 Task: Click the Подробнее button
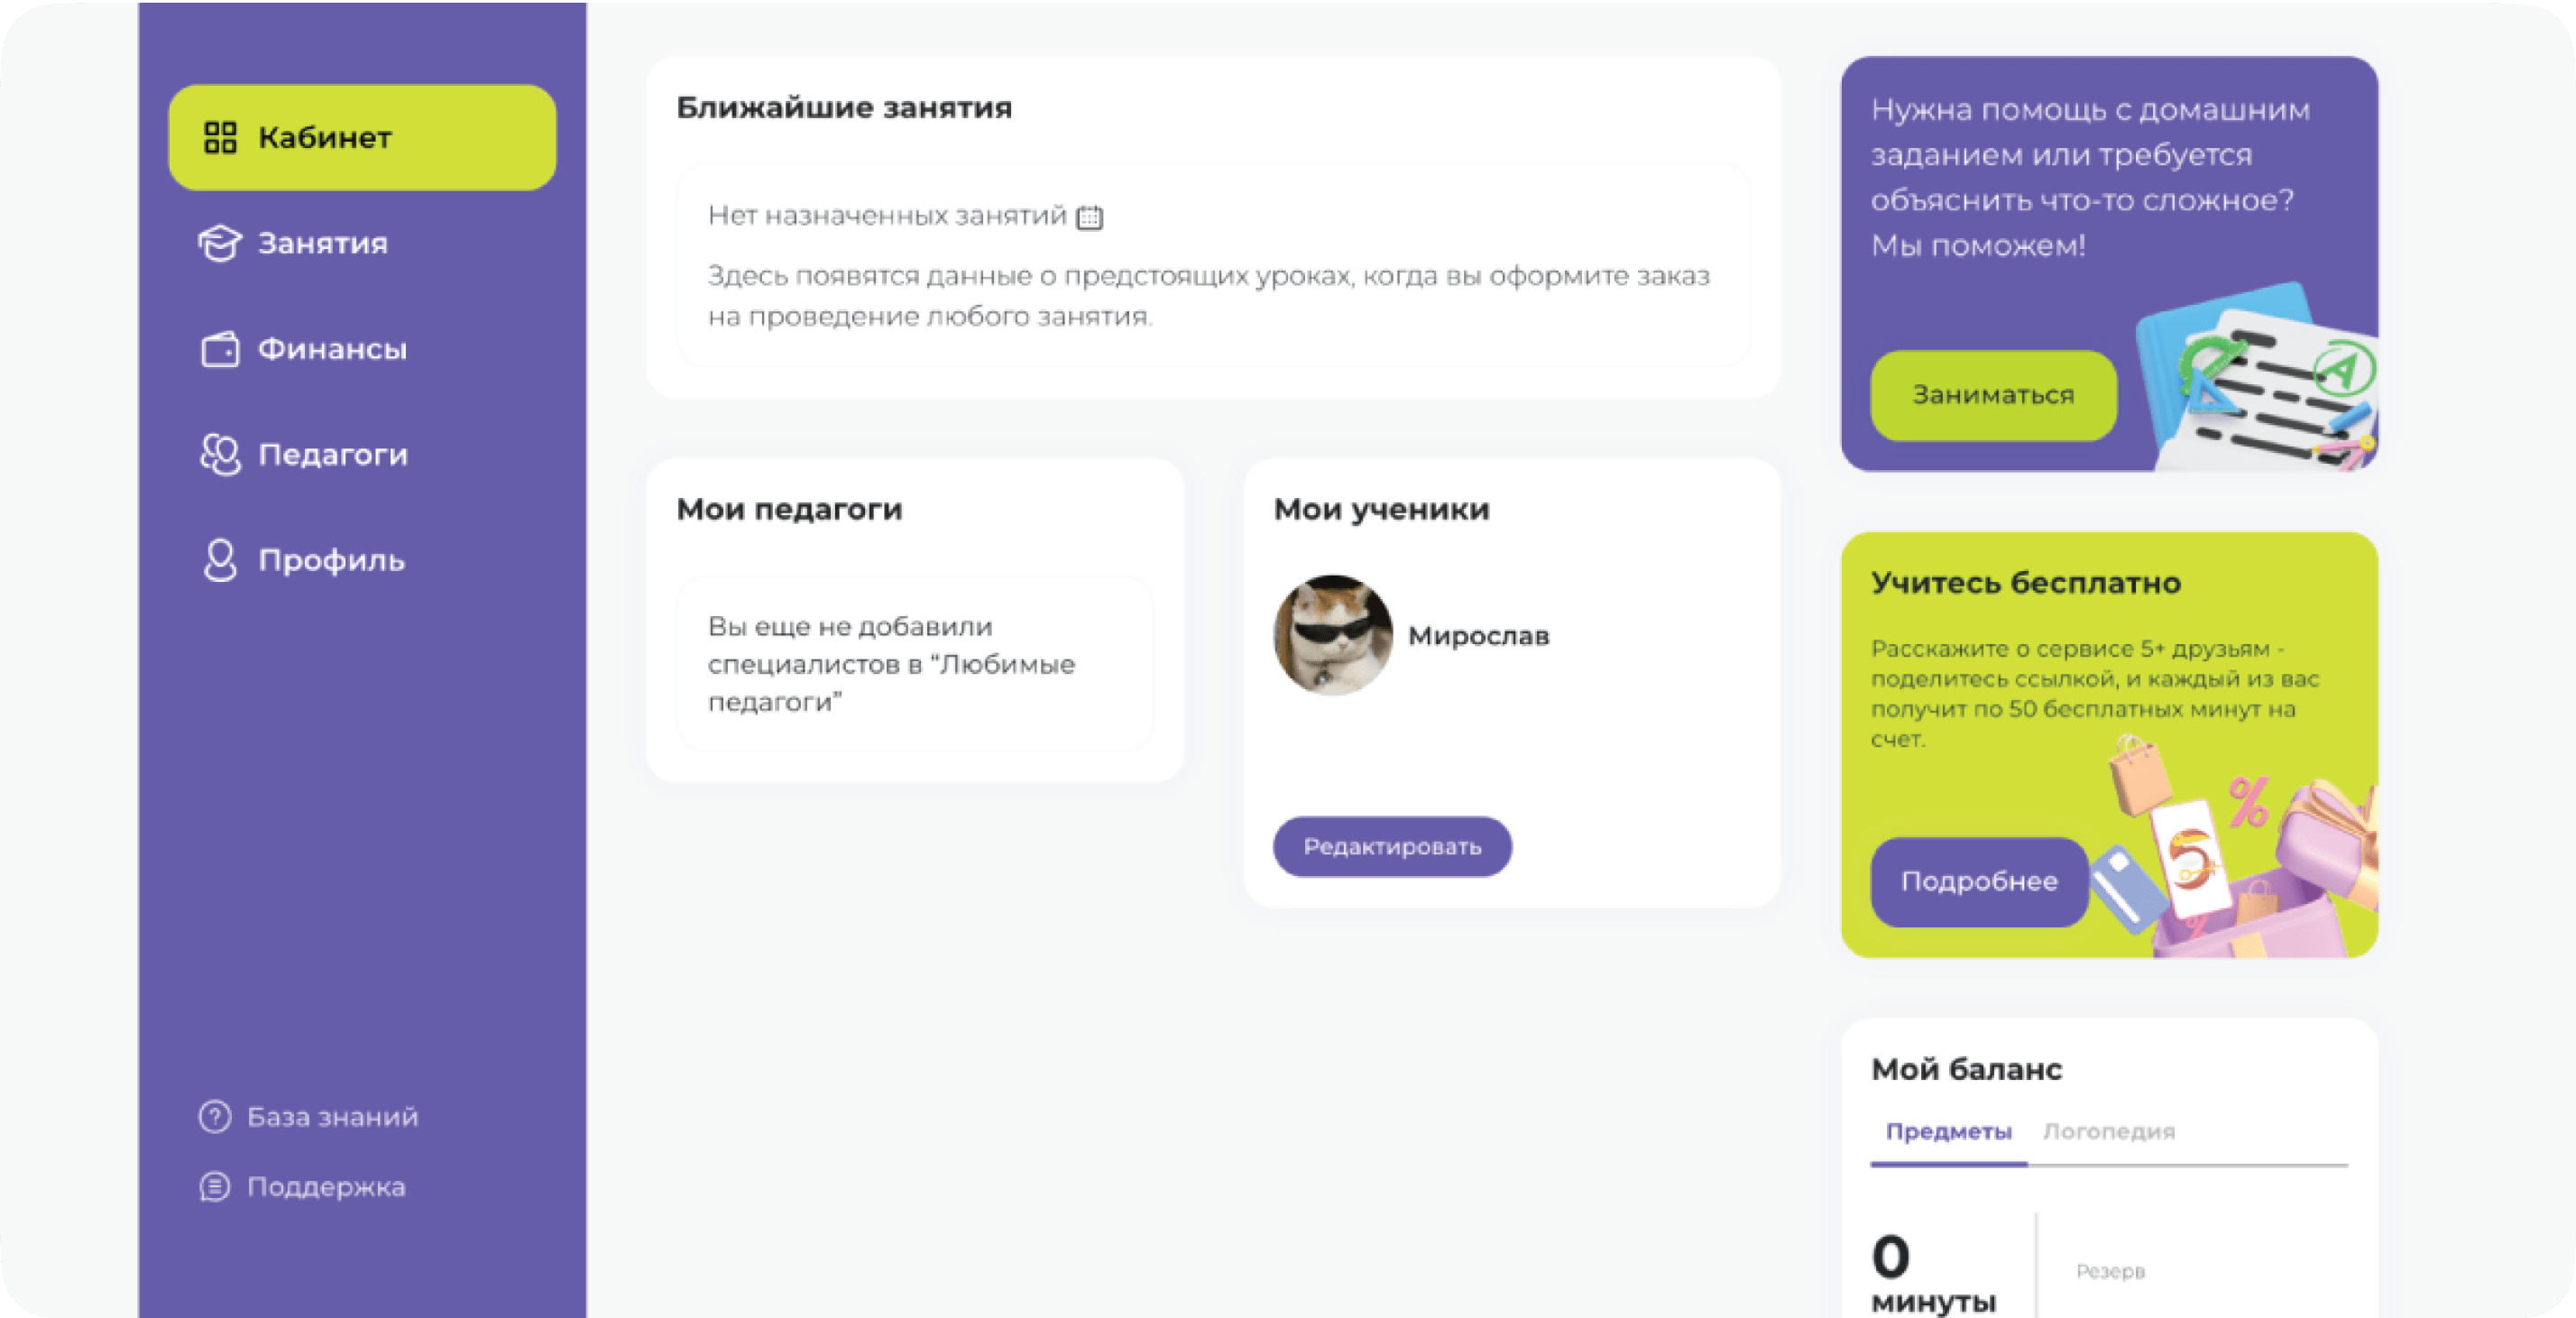(x=1979, y=881)
